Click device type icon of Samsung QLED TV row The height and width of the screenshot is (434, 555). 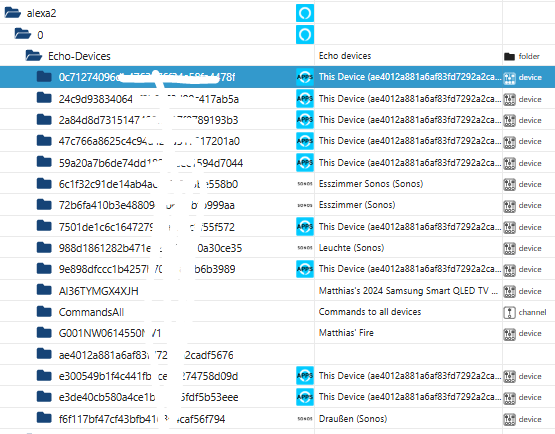pyautogui.click(x=509, y=291)
